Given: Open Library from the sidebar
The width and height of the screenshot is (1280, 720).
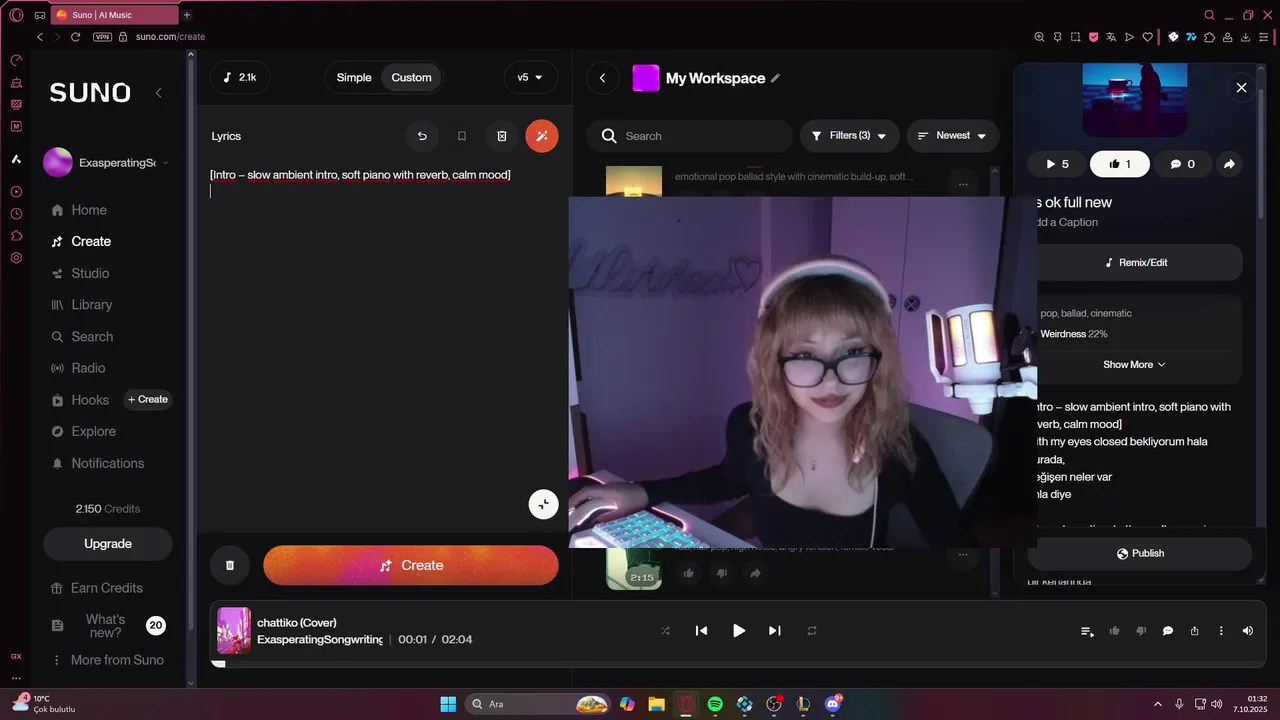Looking at the screenshot, I should click(x=81, y=305).
